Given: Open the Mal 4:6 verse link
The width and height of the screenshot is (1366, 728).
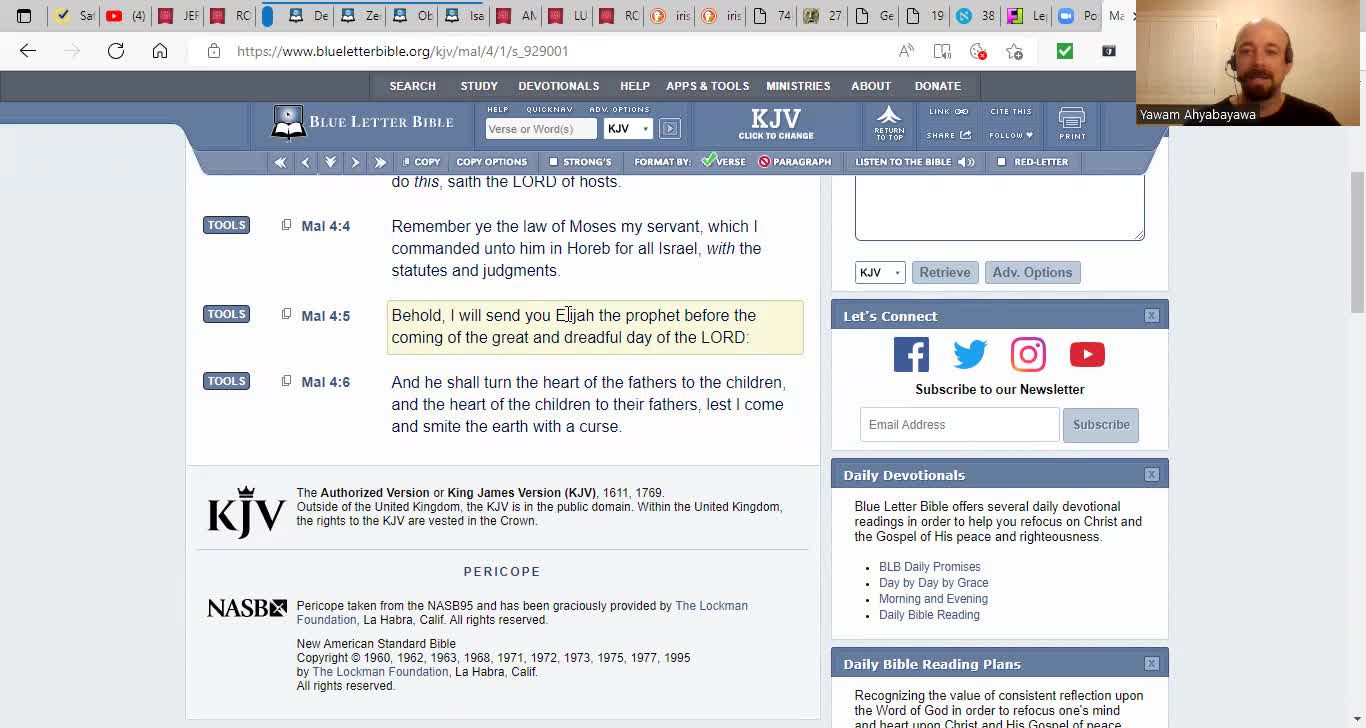Looking at the screenshot, I should 326,382.
